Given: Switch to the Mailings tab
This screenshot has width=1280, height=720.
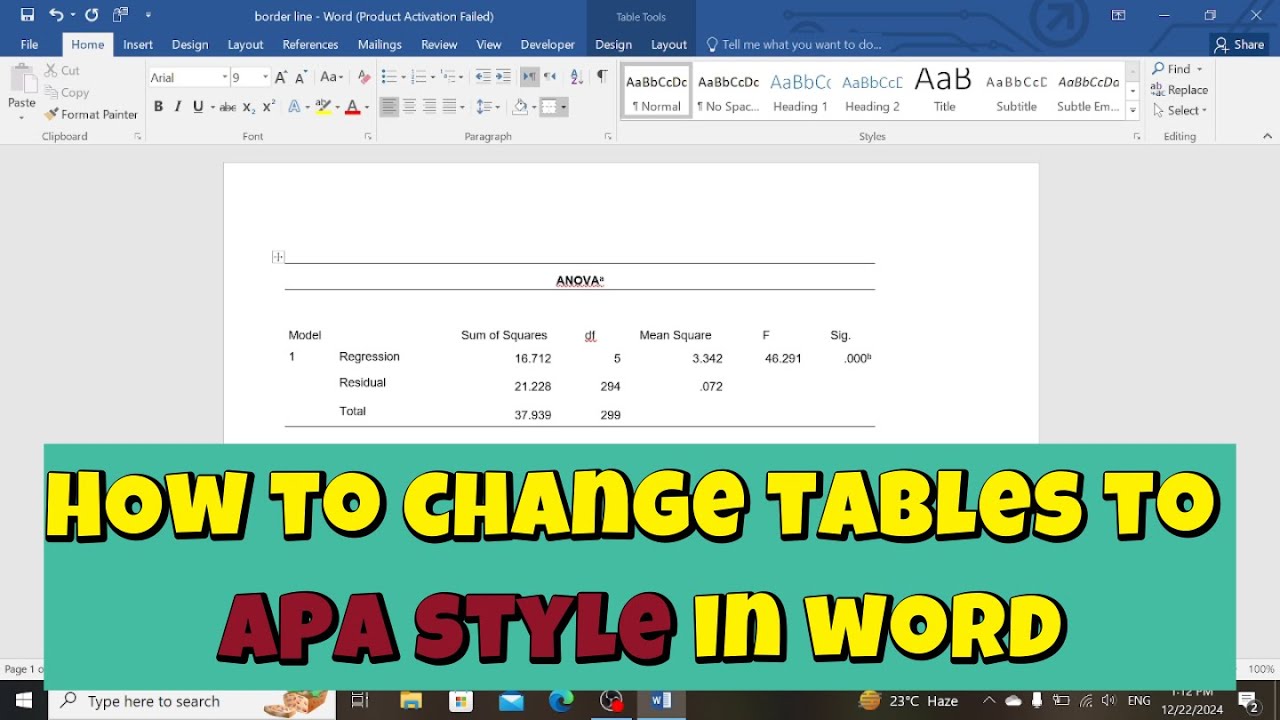Looking at the screenshot, I should pyautogui.click(x=380, y=45).
